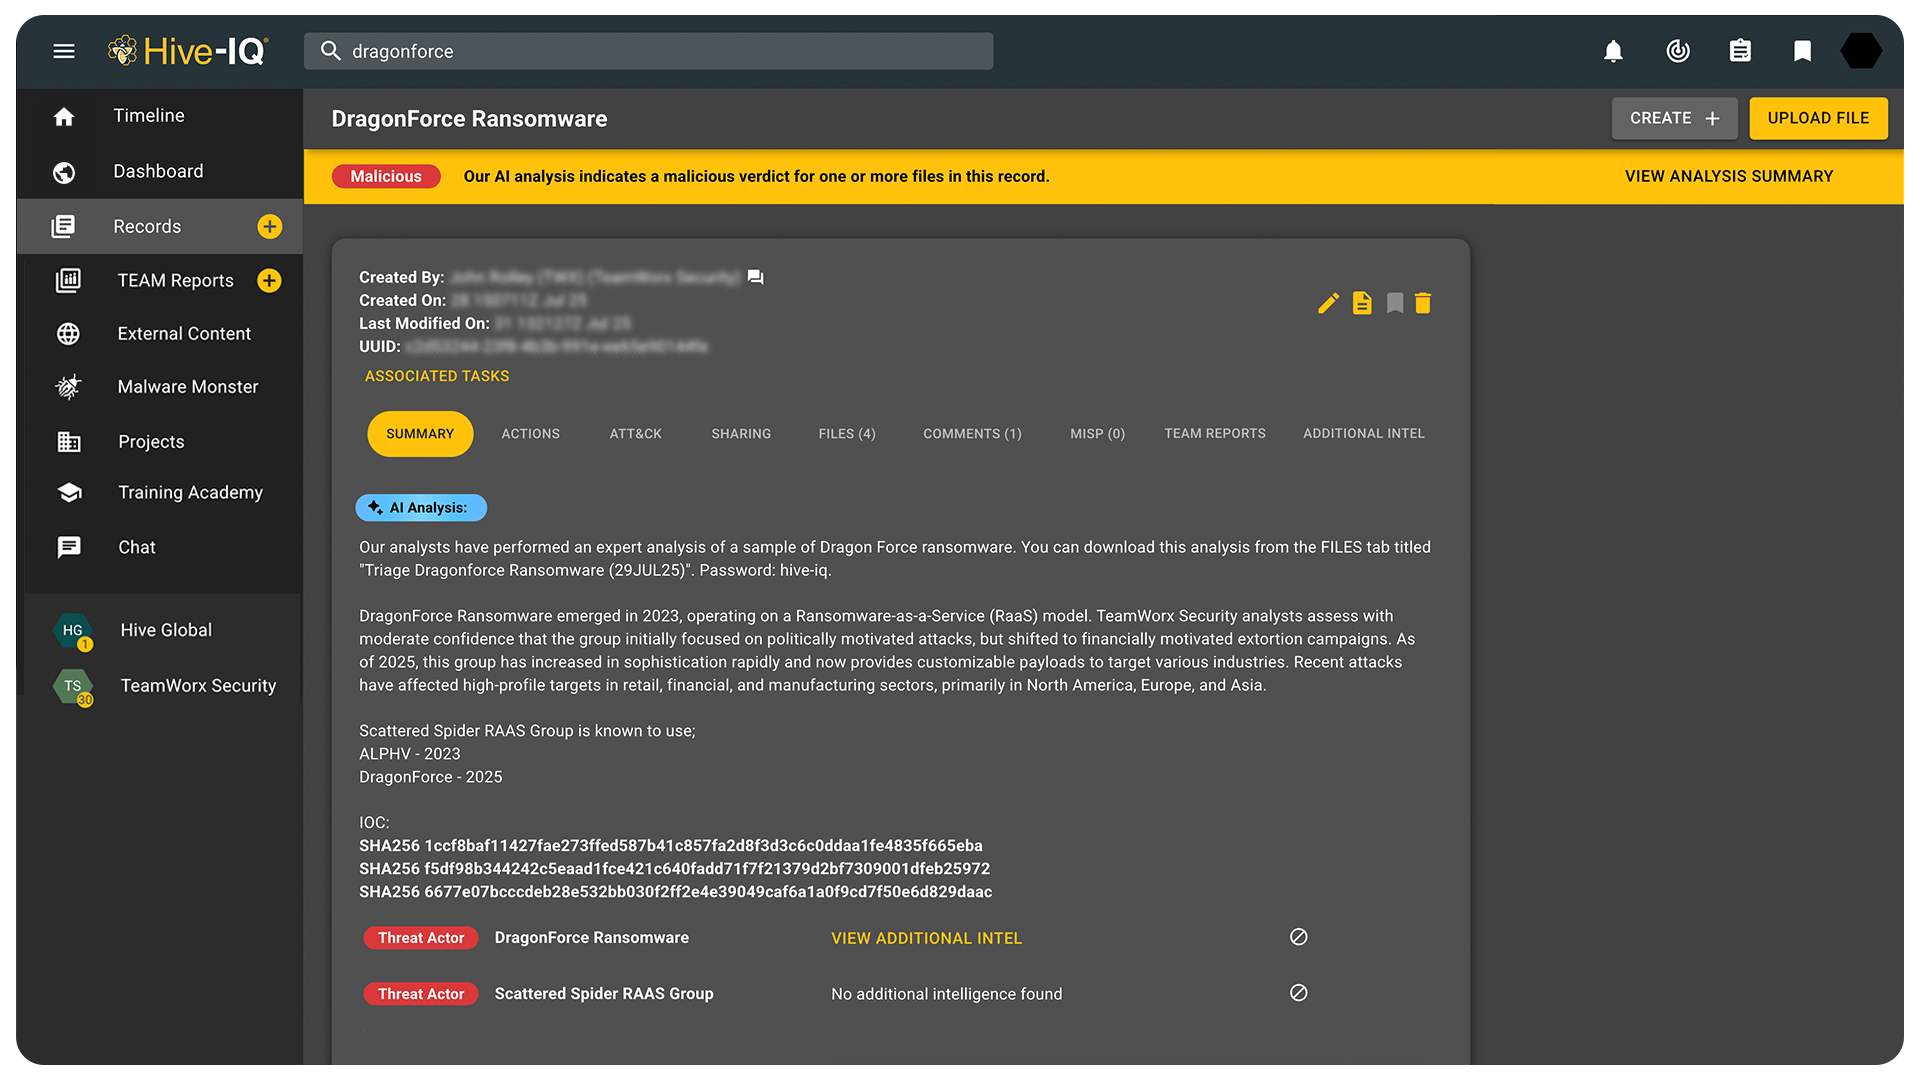Open VIEW ANALYSIS SUMMARY link
The width and height of the screenshot is (1920, 1080).
(x=1728, y=176)
